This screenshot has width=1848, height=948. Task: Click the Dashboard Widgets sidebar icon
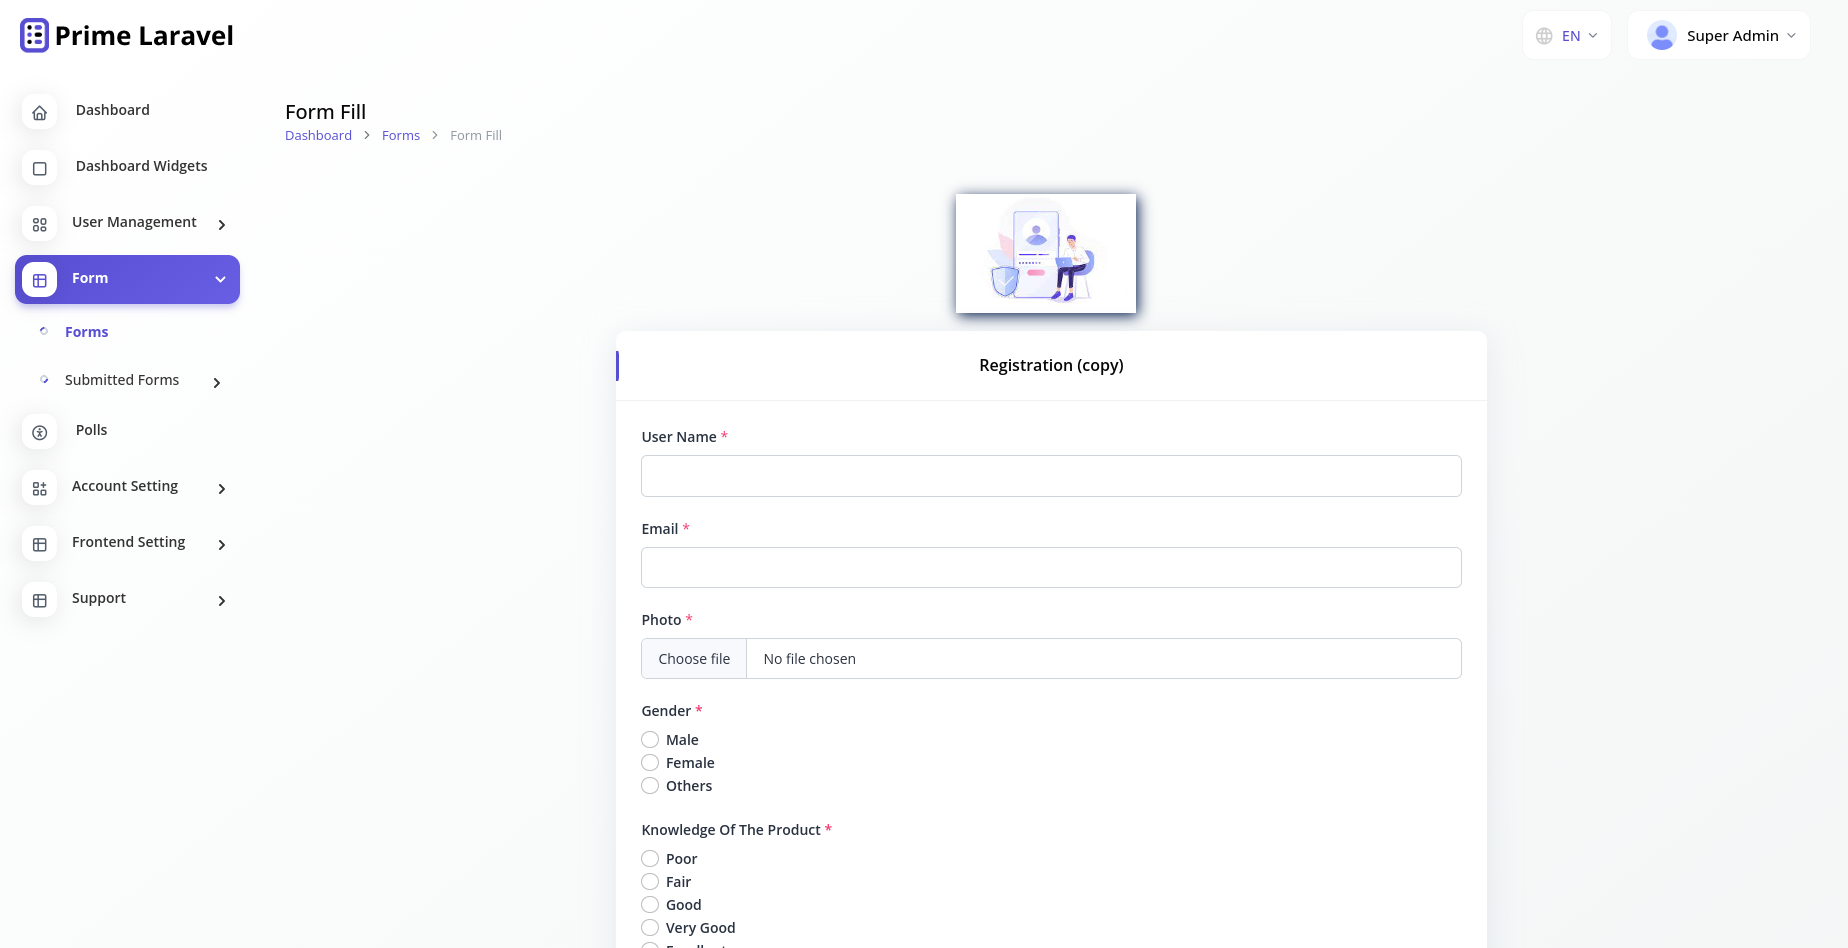tap(39, 168)
